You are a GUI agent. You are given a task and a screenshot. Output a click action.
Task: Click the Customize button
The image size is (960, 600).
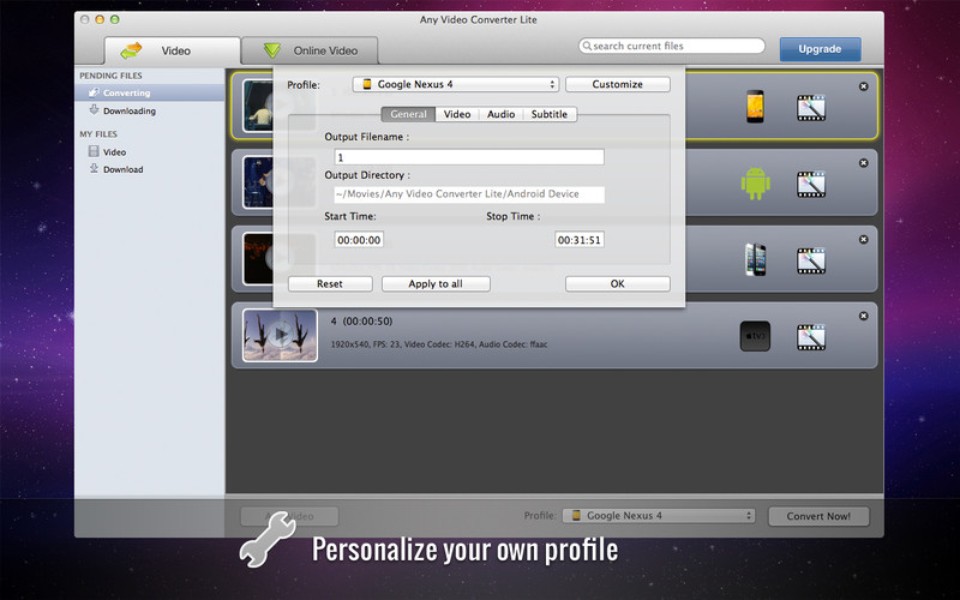point(617,84)
